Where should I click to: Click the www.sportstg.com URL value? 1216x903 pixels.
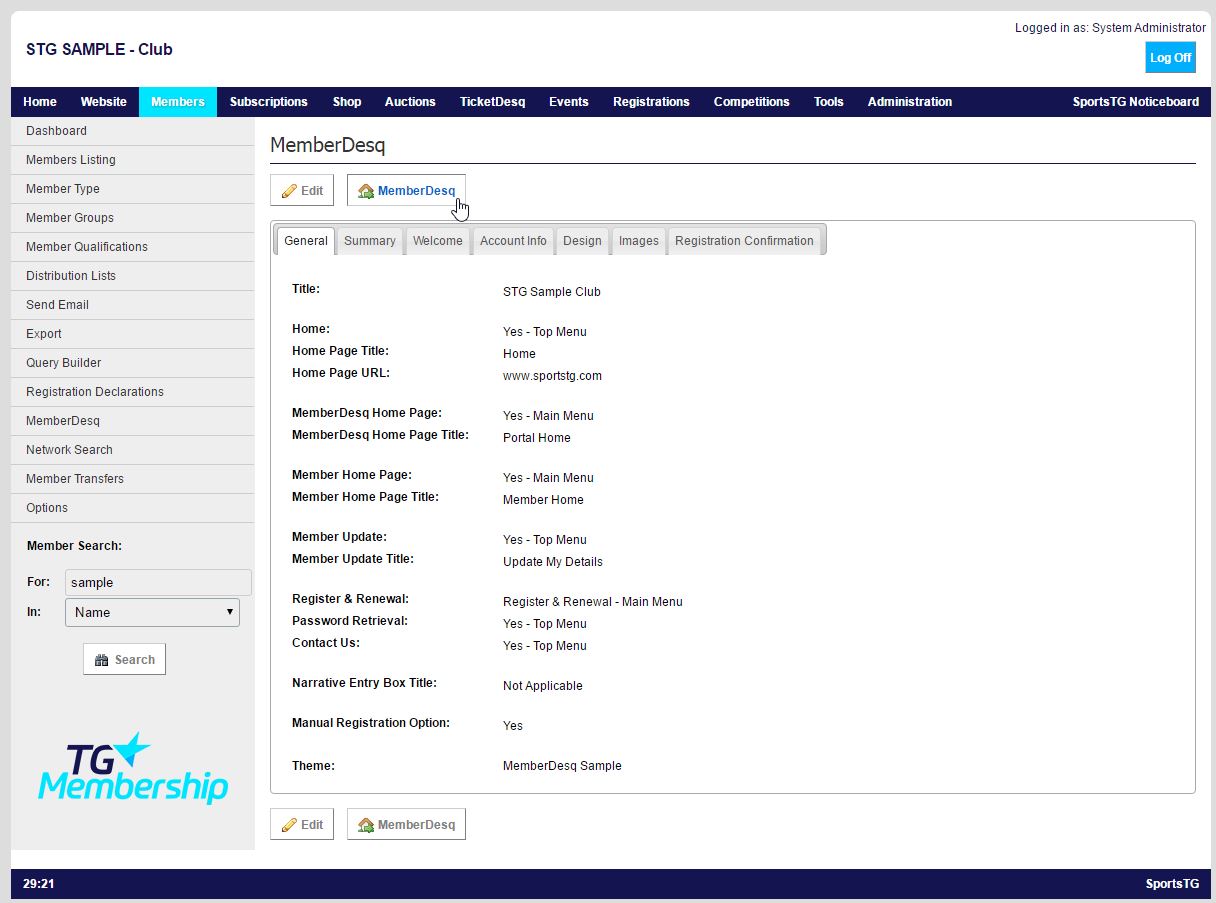tap(552, 376)
